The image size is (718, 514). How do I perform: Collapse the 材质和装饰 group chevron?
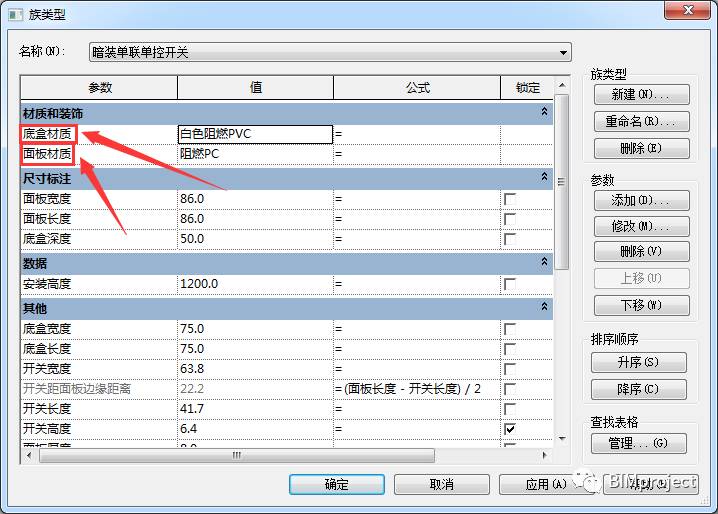544,111
